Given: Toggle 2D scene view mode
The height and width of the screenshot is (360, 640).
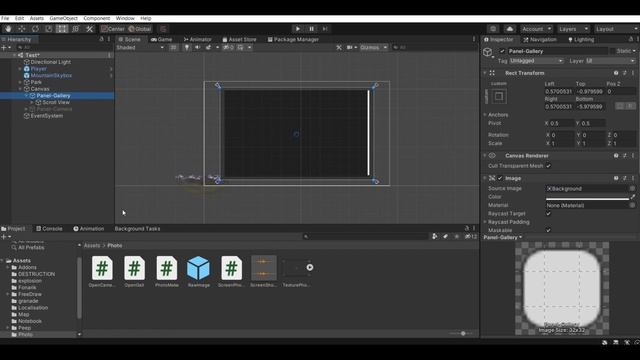Looking at the screenshot, I should [174, 47].
